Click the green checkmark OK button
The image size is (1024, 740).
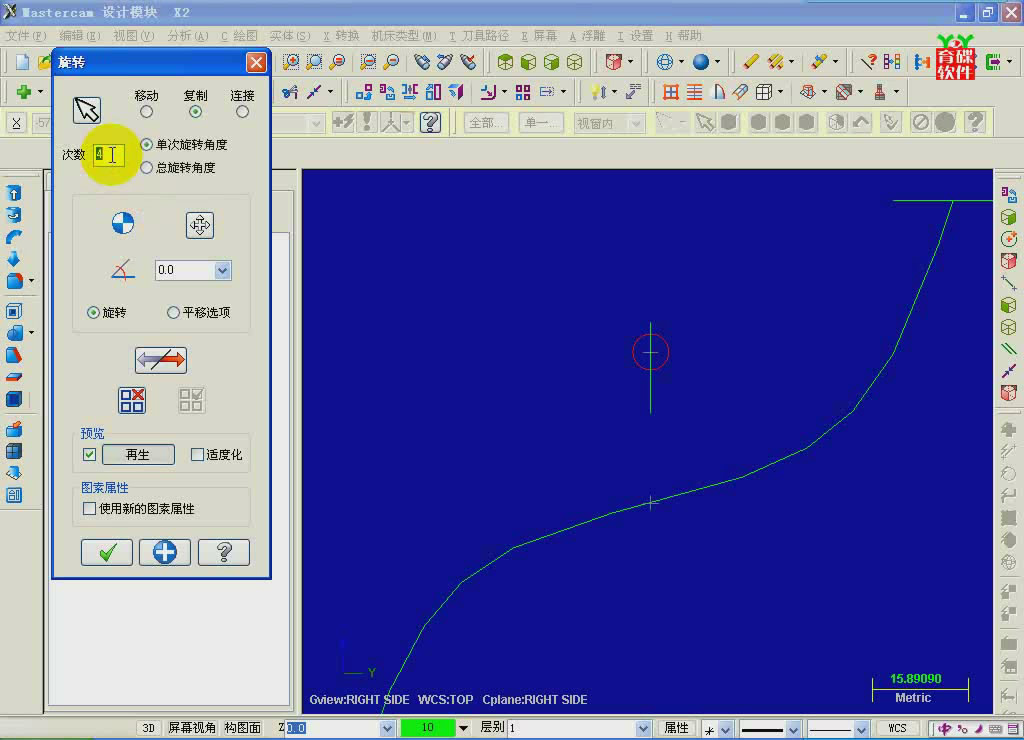(x=107, y=553)
